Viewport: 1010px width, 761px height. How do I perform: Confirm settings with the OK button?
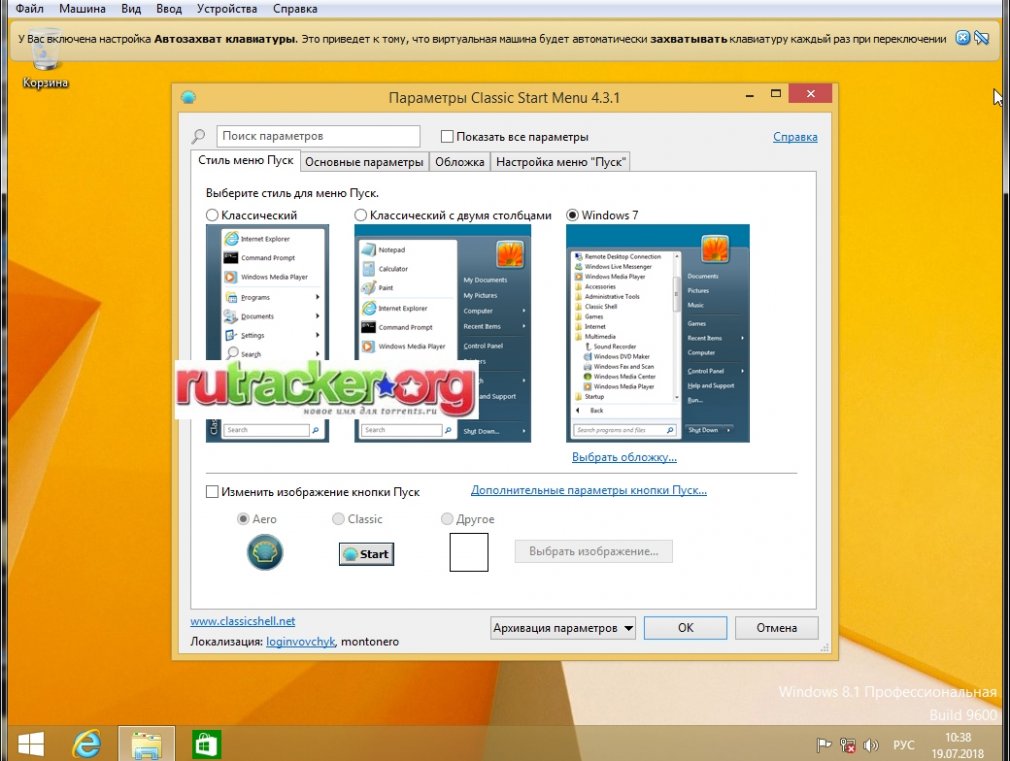point(685,628)
